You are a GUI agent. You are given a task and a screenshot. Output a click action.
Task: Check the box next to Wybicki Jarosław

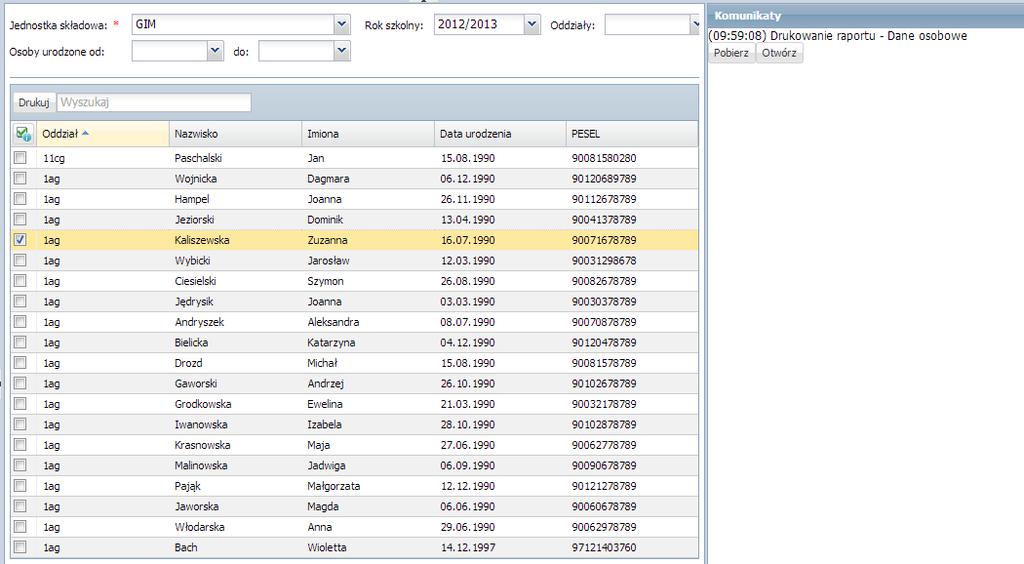point(20,260)
